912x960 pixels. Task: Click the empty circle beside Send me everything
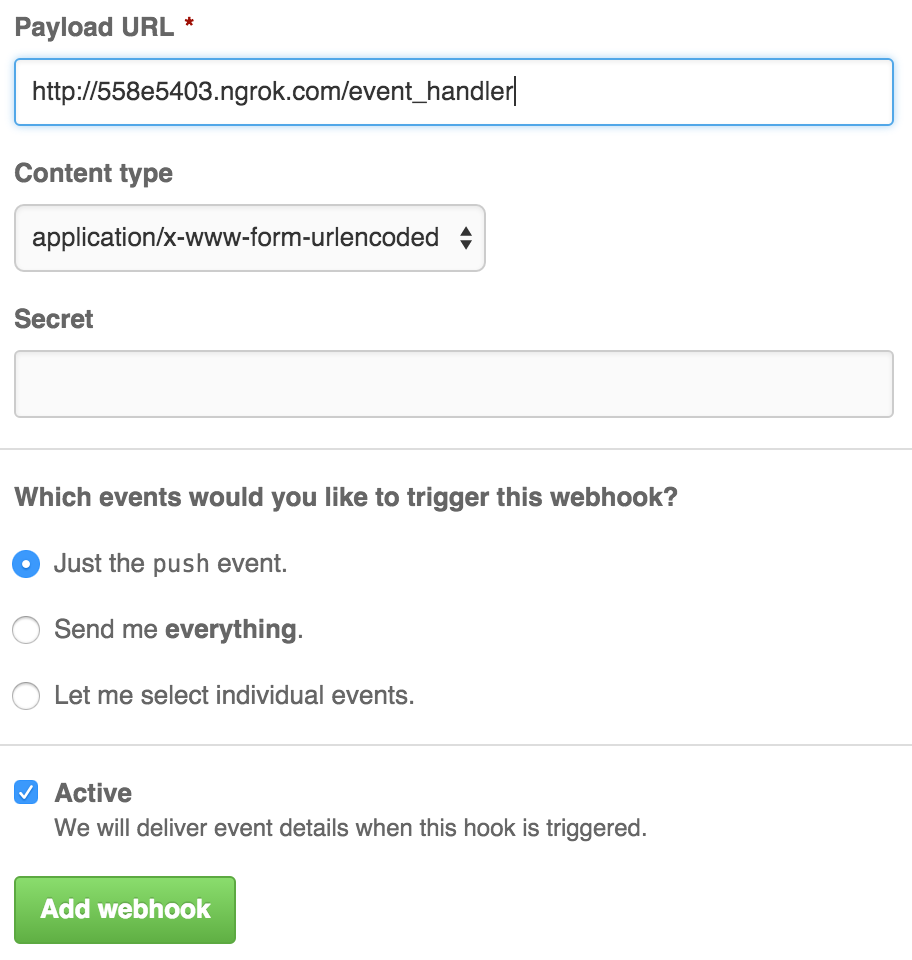(x=26, y=630)
